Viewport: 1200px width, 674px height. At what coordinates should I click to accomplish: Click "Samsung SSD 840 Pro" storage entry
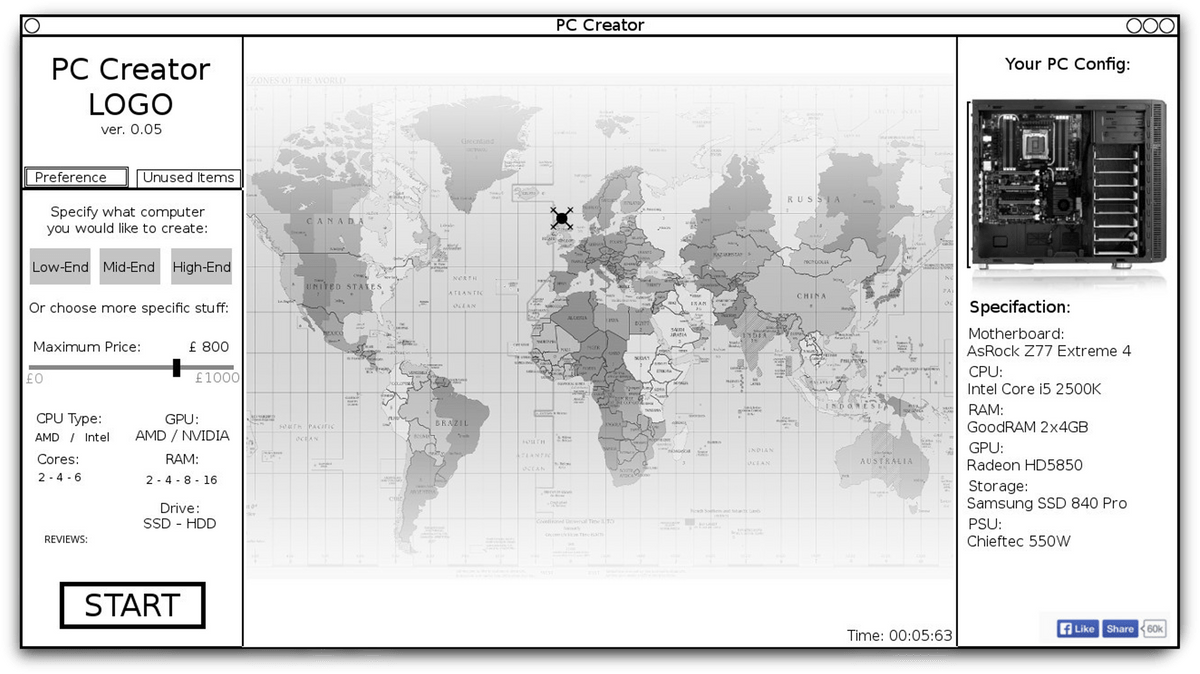1046,503
